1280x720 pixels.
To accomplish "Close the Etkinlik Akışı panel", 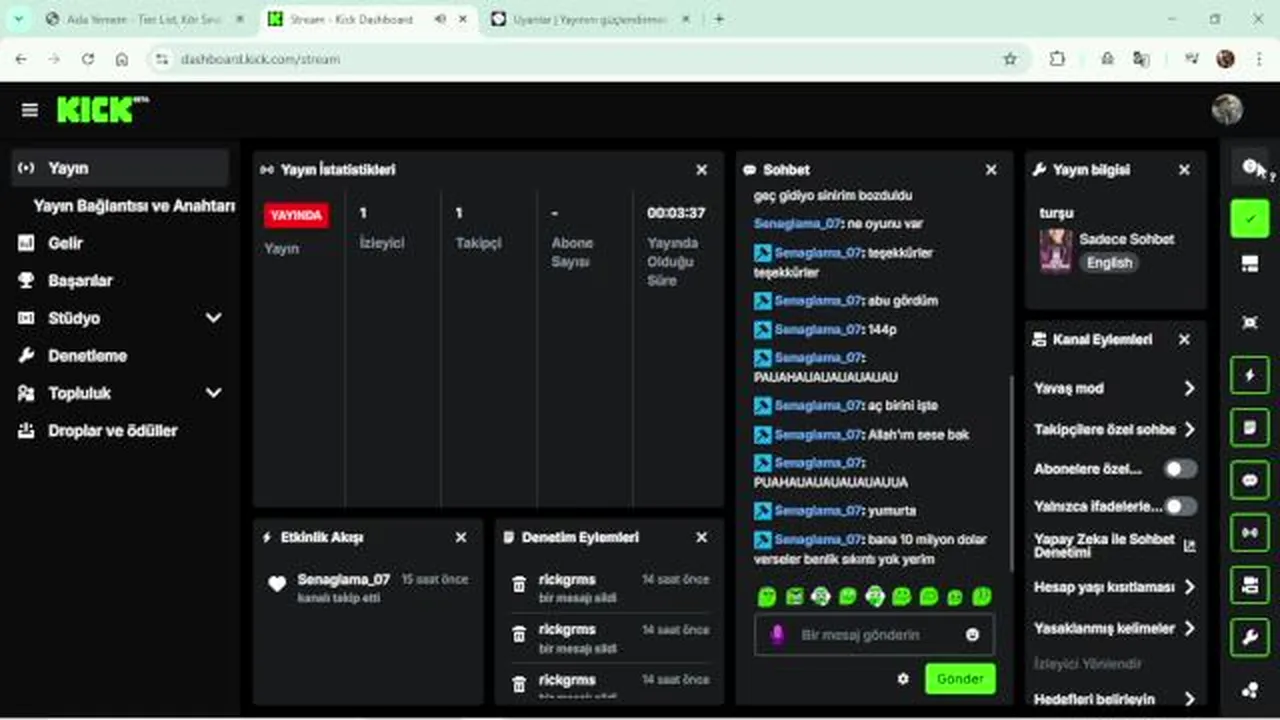I will coord(461,537).
